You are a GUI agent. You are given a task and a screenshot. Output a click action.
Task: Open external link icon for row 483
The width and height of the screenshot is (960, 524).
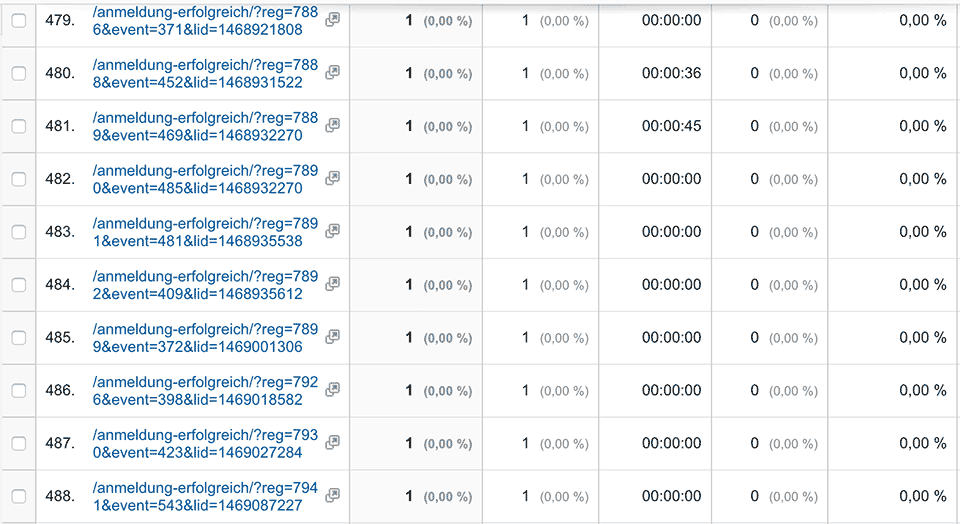click(333, 231)
